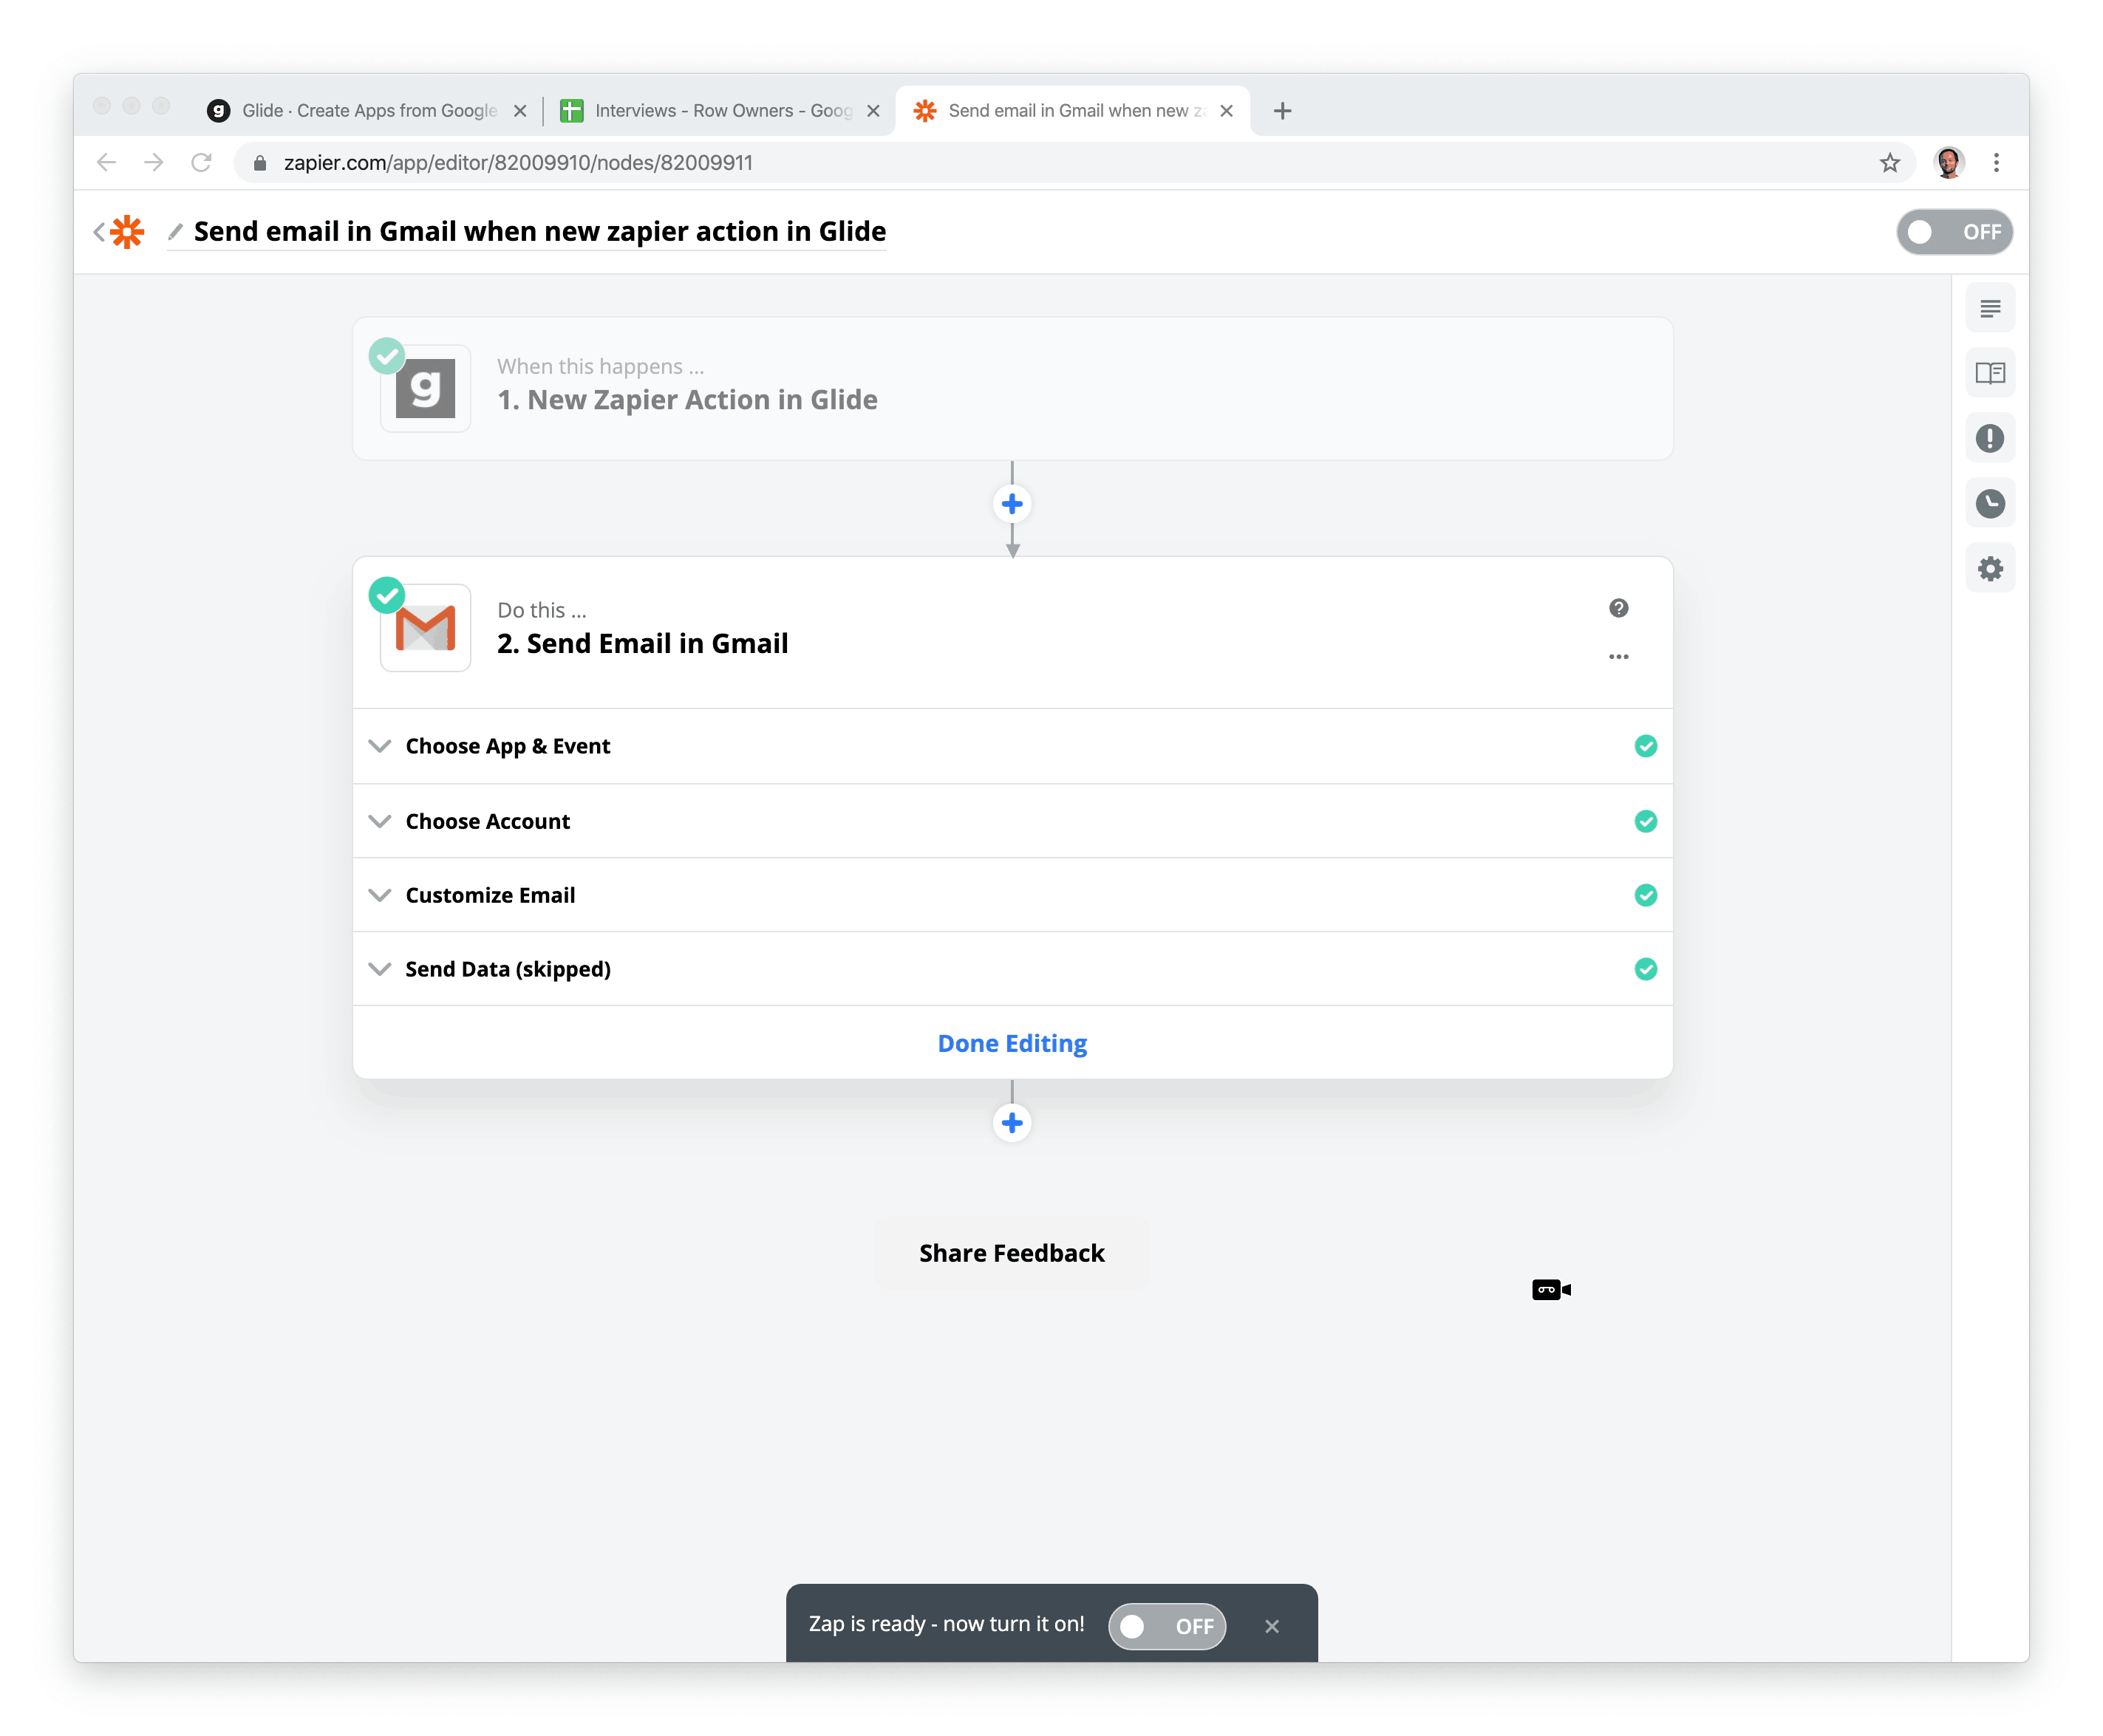This screenshot has width=2103, height=1736.
Task: Expand the Choose App & Event section
Action: pos(508,746)
